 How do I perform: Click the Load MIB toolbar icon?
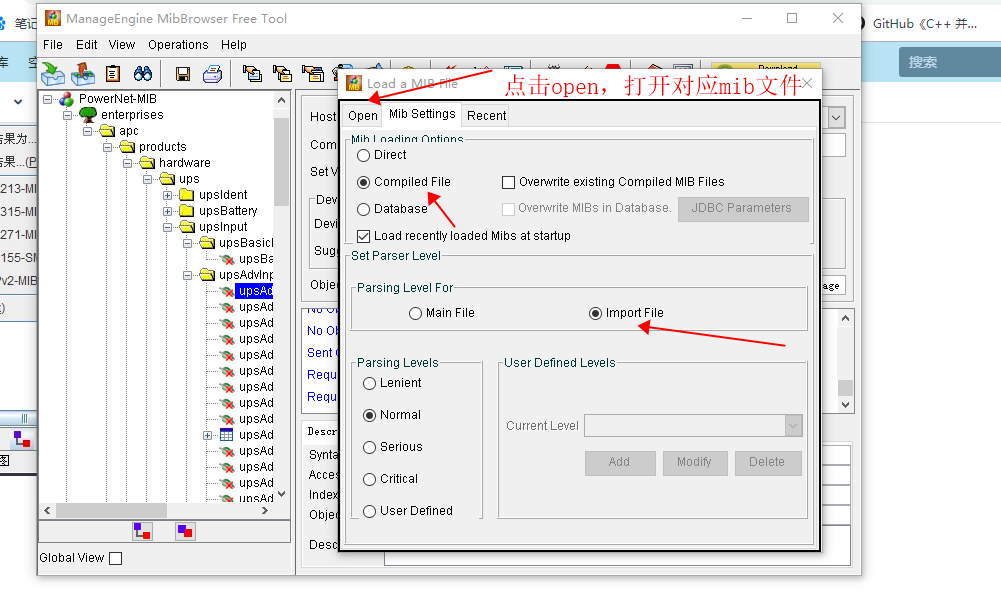[52, 74]
